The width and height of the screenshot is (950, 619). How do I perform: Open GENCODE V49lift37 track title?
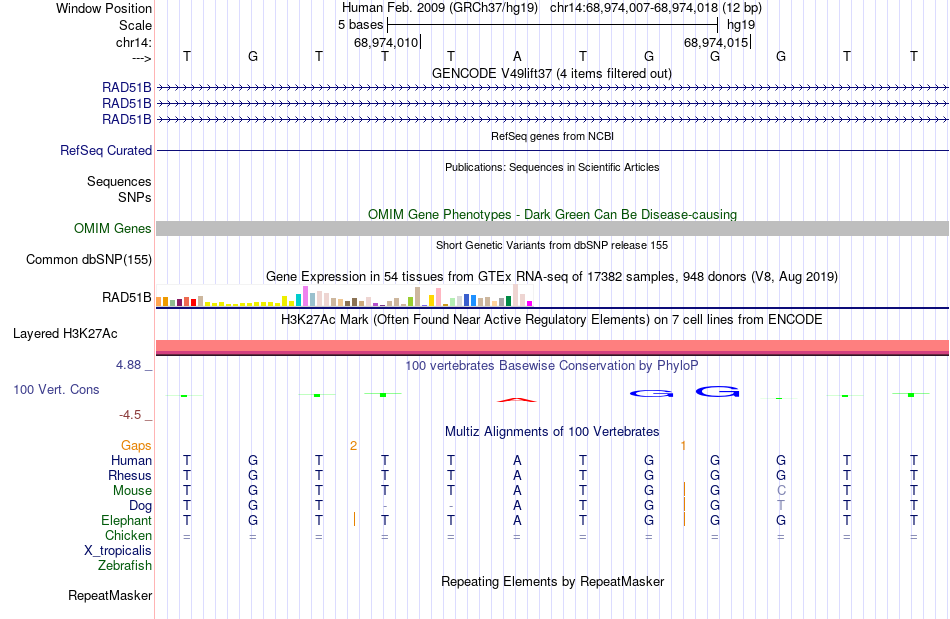tap(551, 73)
